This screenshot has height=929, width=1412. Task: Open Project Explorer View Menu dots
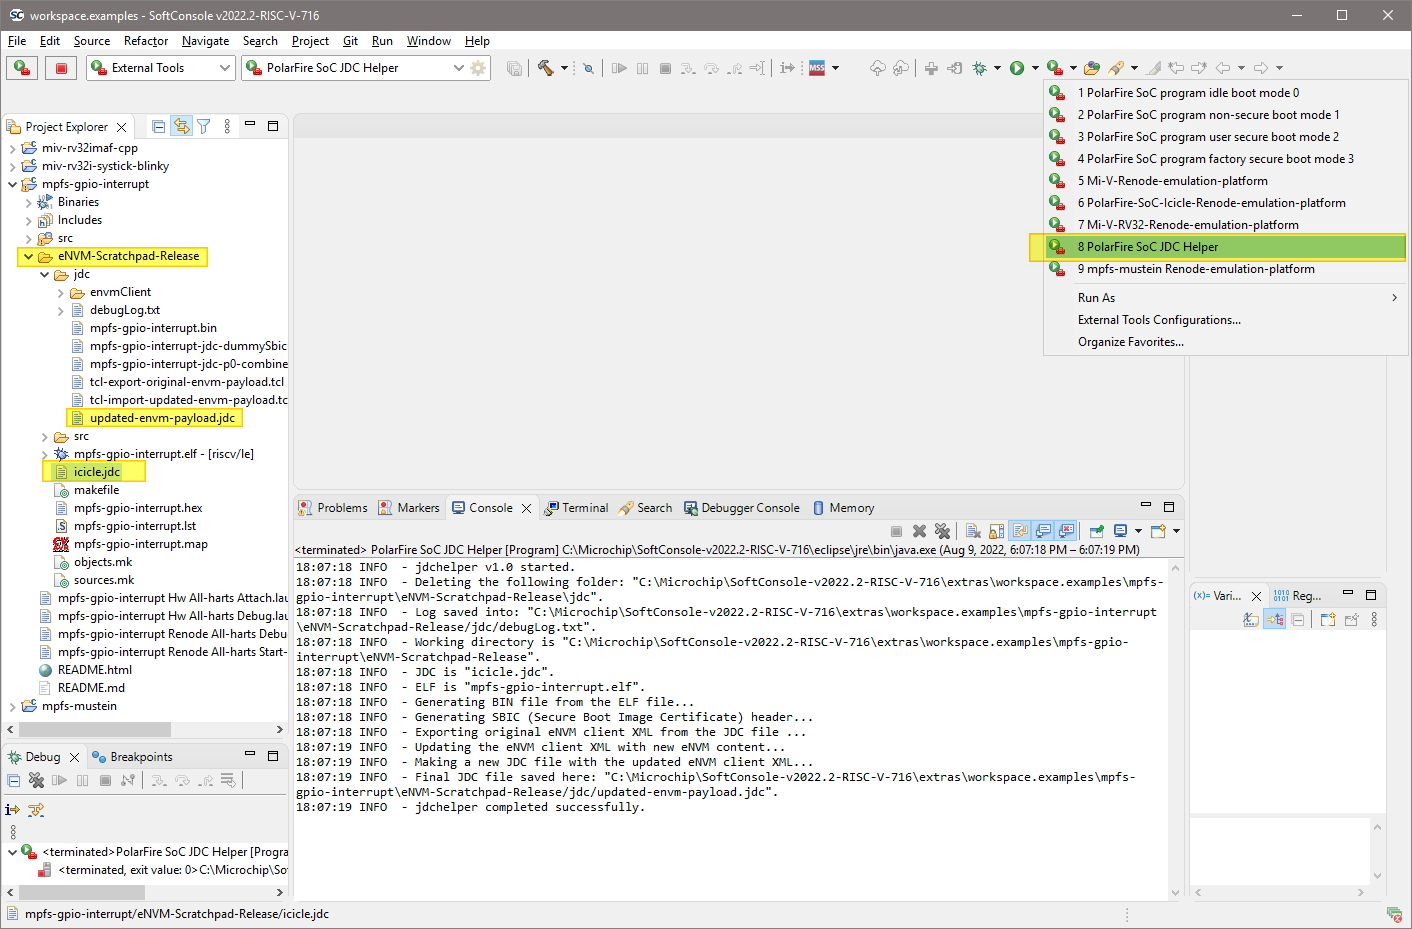point(227,126)
